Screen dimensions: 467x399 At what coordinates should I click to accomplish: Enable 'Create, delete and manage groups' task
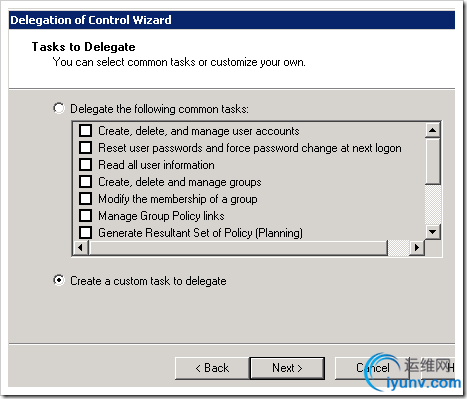coord(86,182)
